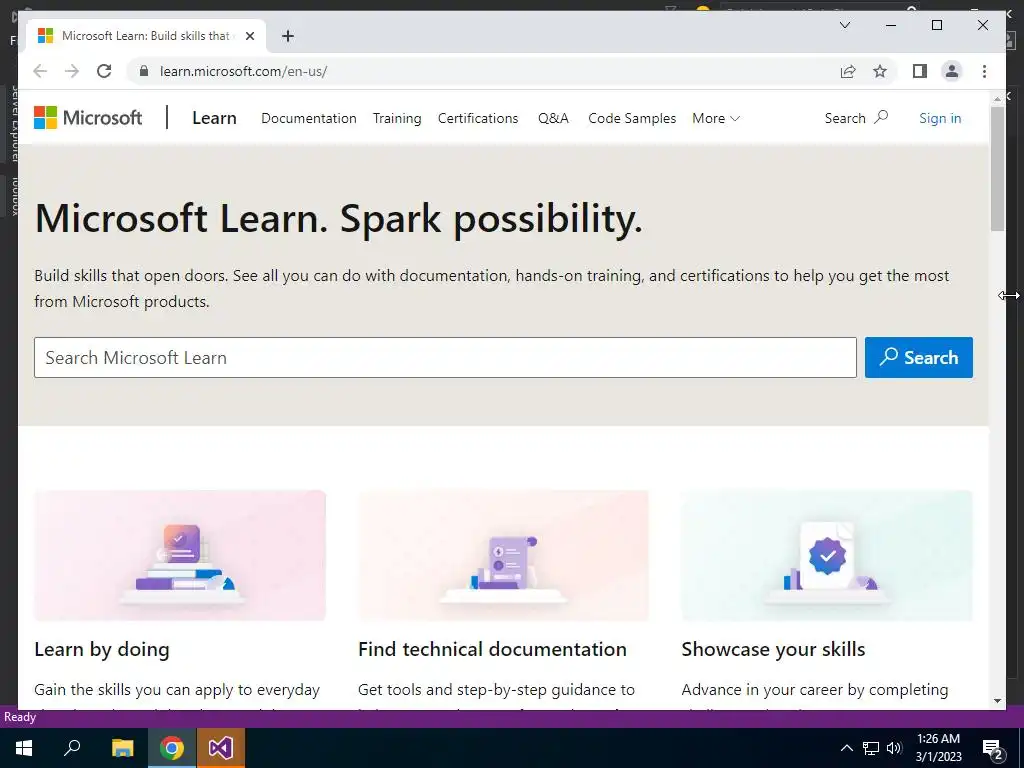Screen dimensions: 1024x768
Task: Click the address bar URL
Action: (244, 71)
